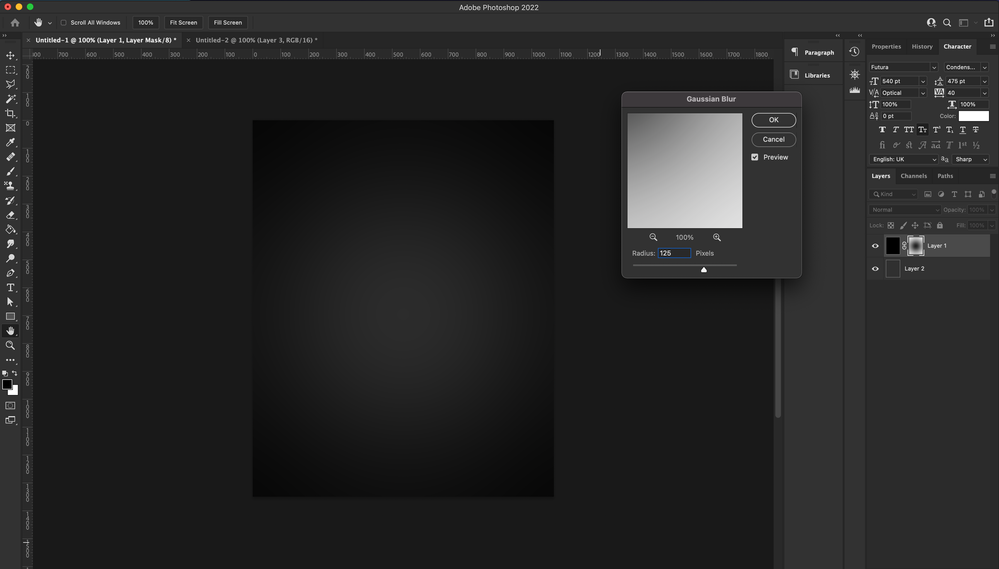Viewport: 999px width, 569px height.
Task: Select the Zoom tool in toolbar
Action: pyautogui.click(x=11, y=345)
